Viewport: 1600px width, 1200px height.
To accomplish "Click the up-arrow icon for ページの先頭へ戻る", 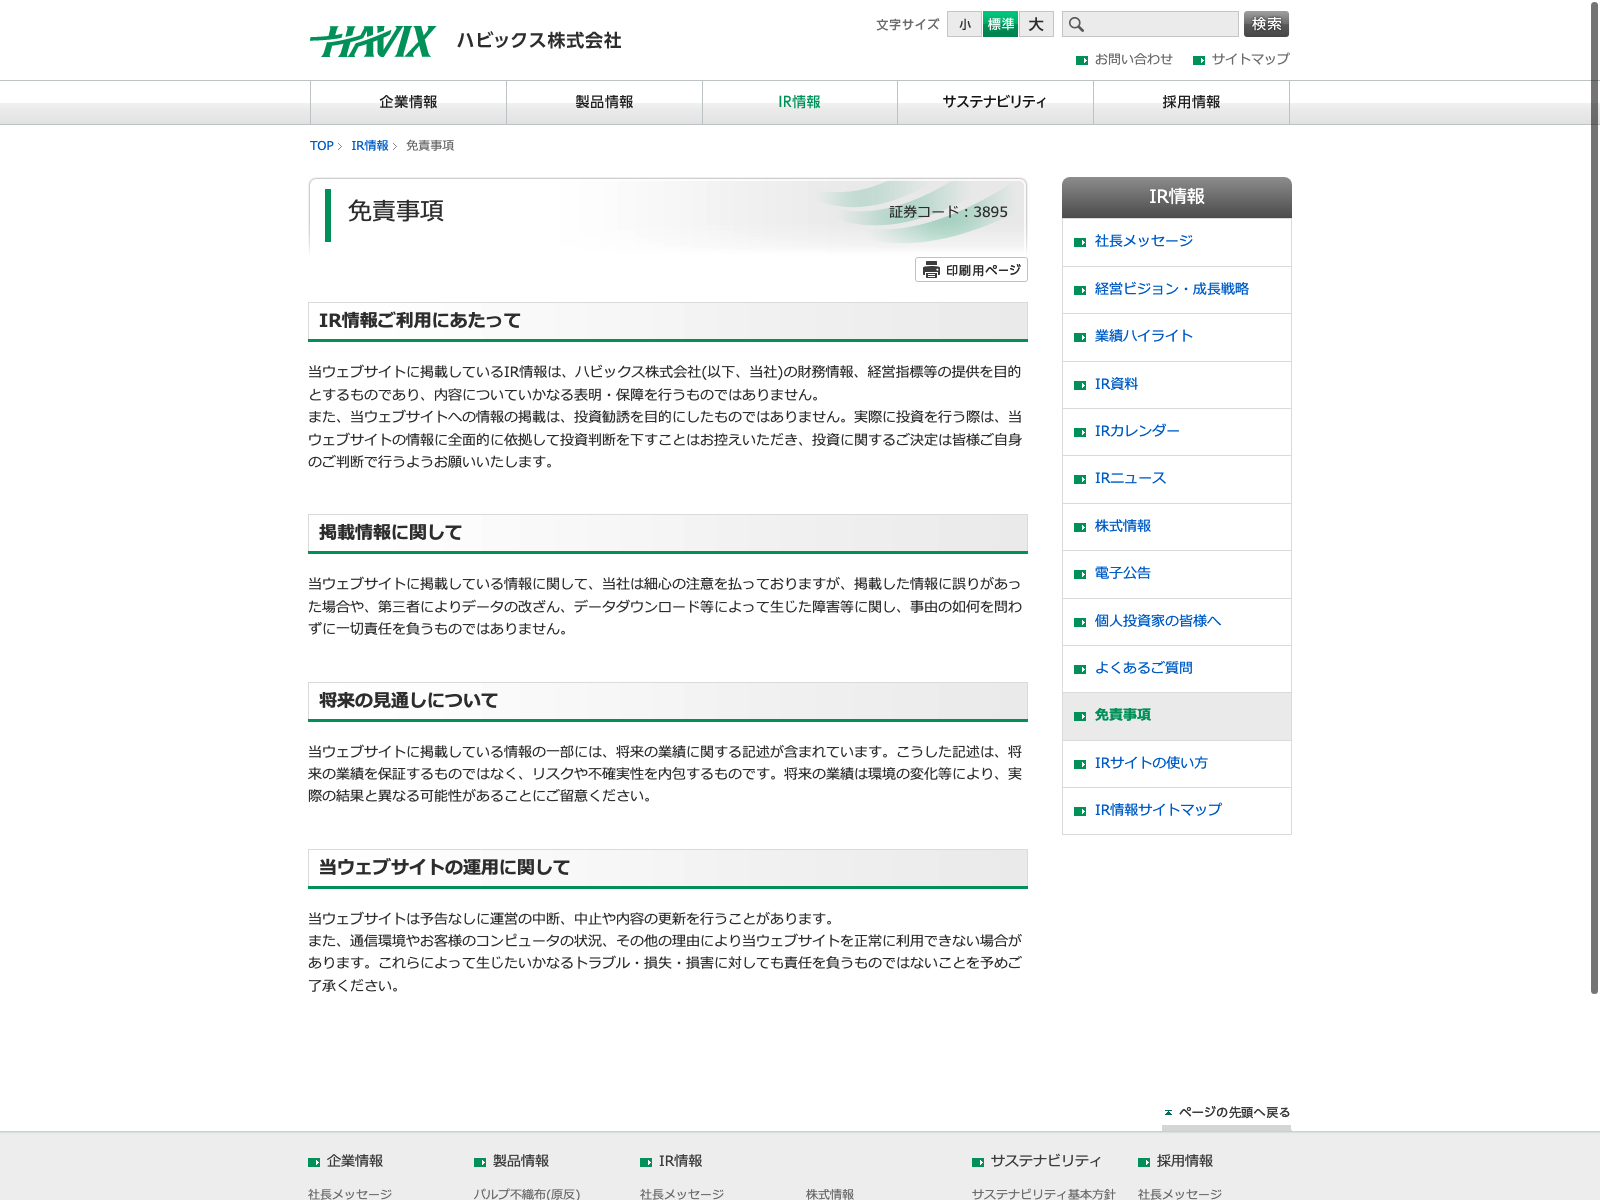I will 1168,1112.
